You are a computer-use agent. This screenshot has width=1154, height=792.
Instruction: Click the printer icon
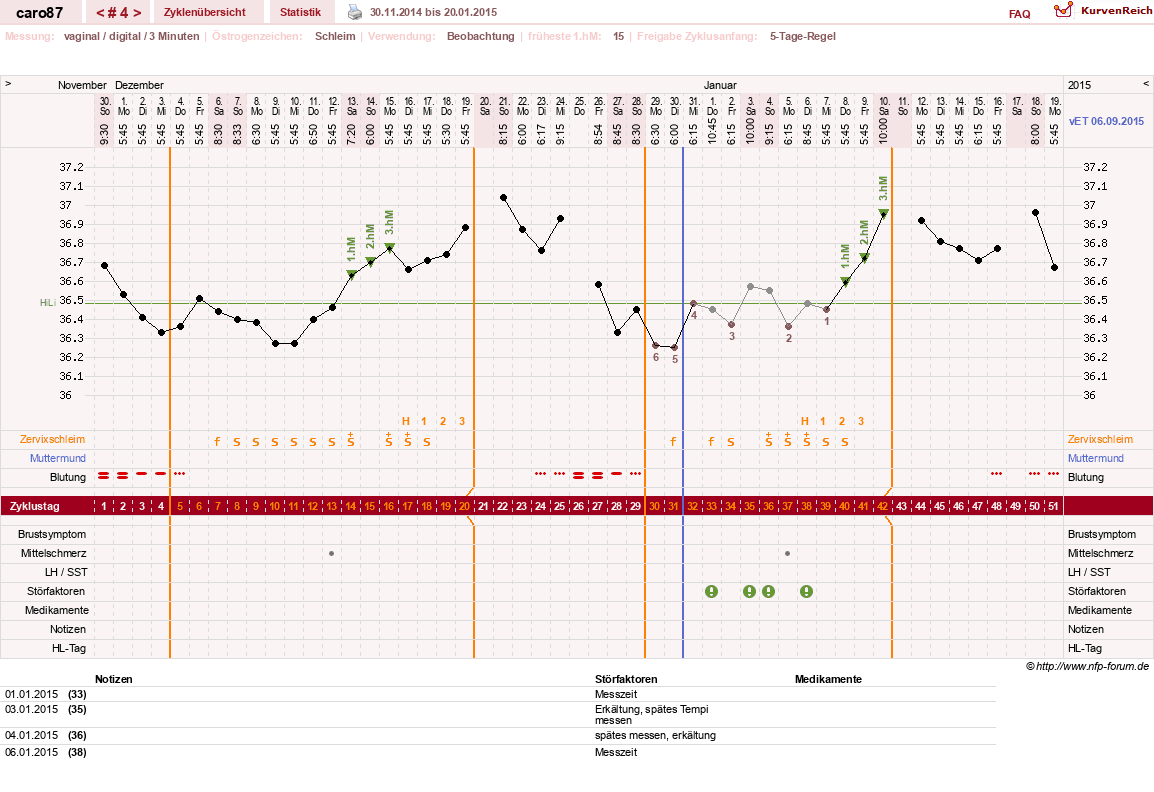tap(355, 13)
